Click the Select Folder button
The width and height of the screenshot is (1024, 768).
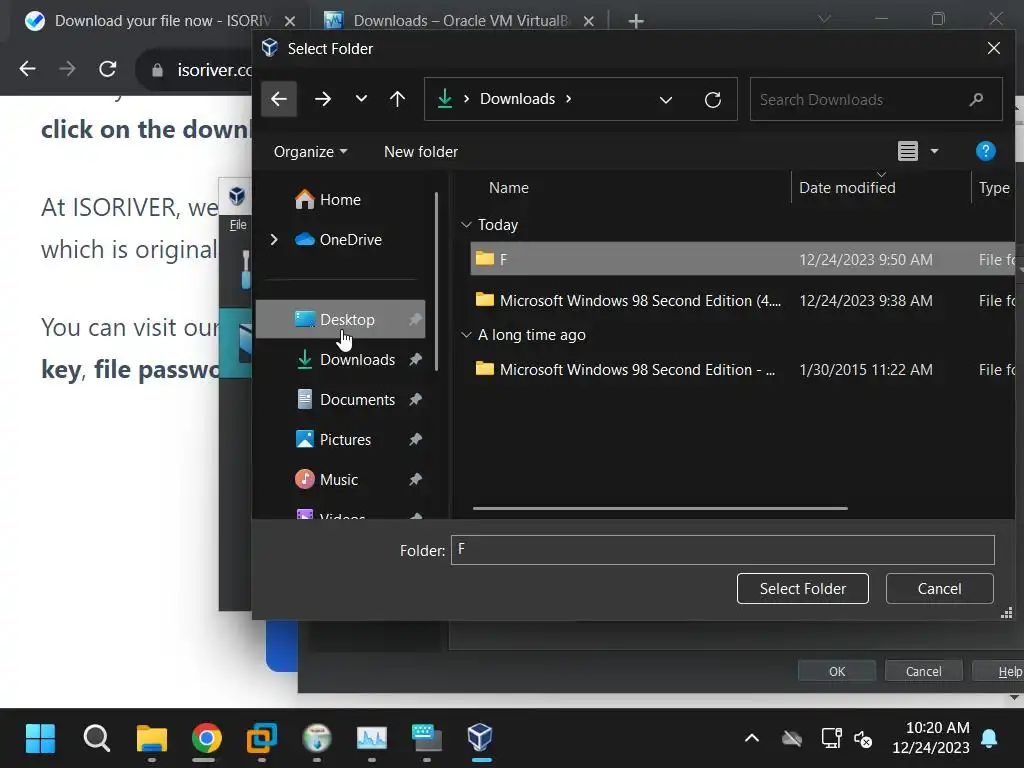803,588
